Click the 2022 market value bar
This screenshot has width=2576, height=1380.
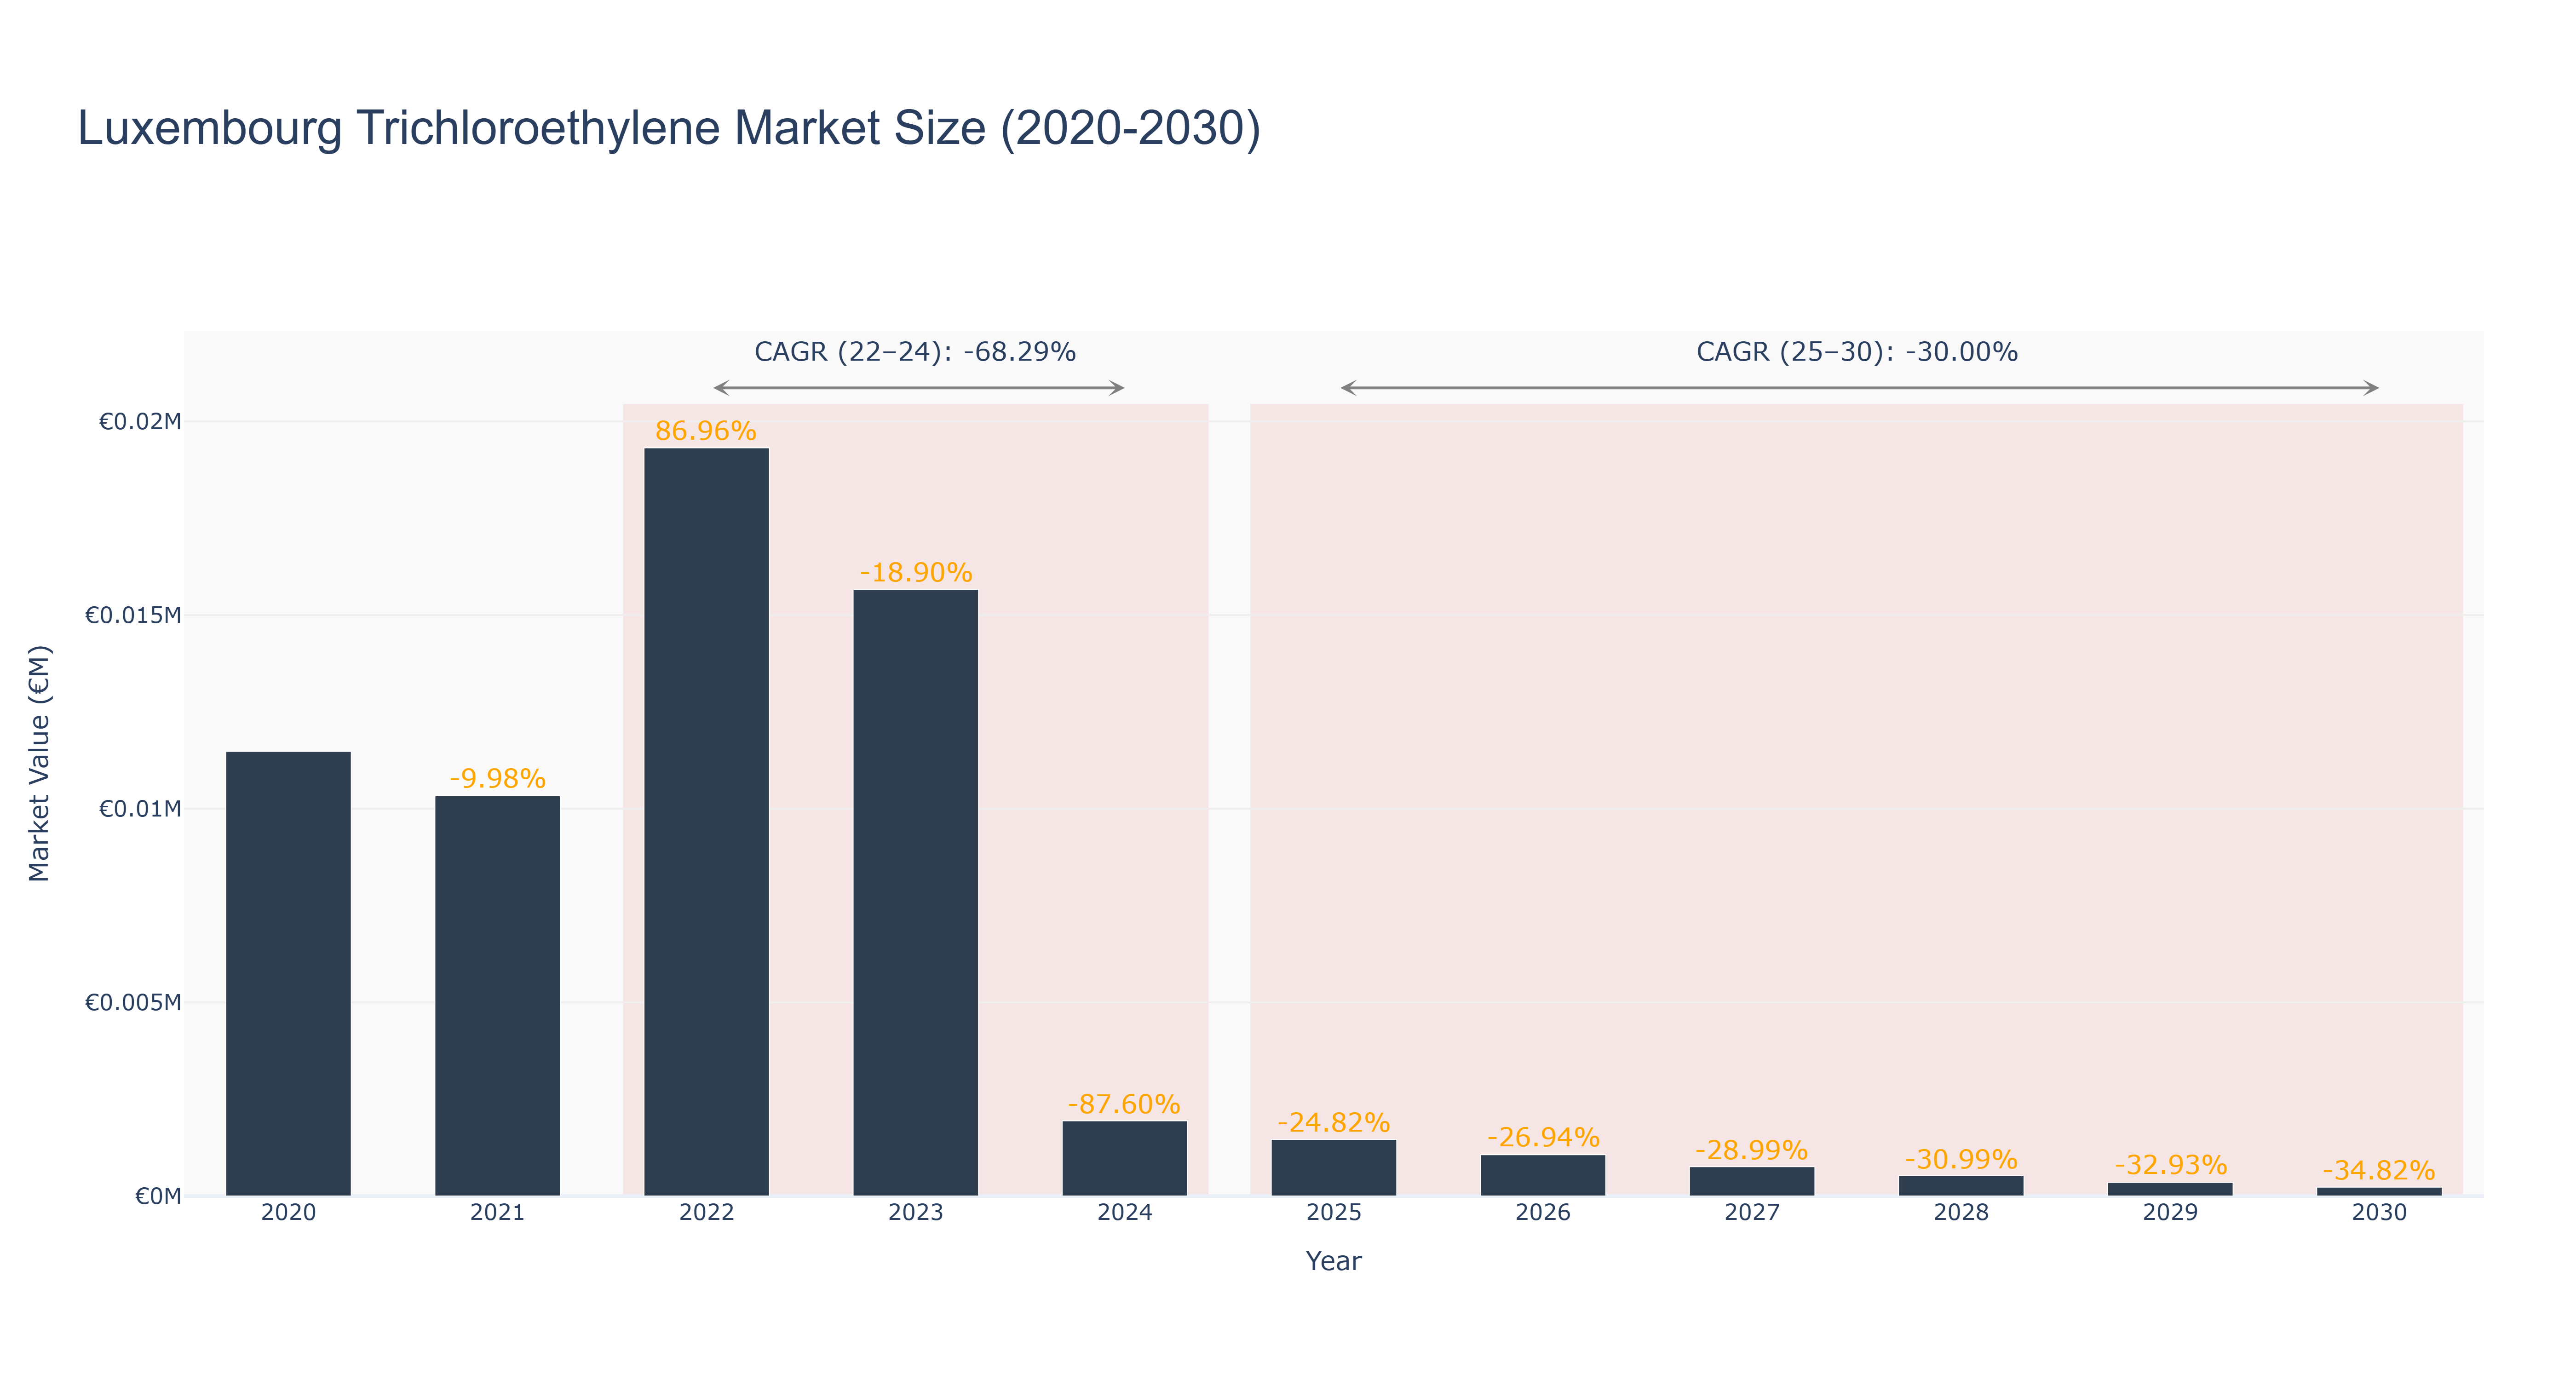pos(706,821)
